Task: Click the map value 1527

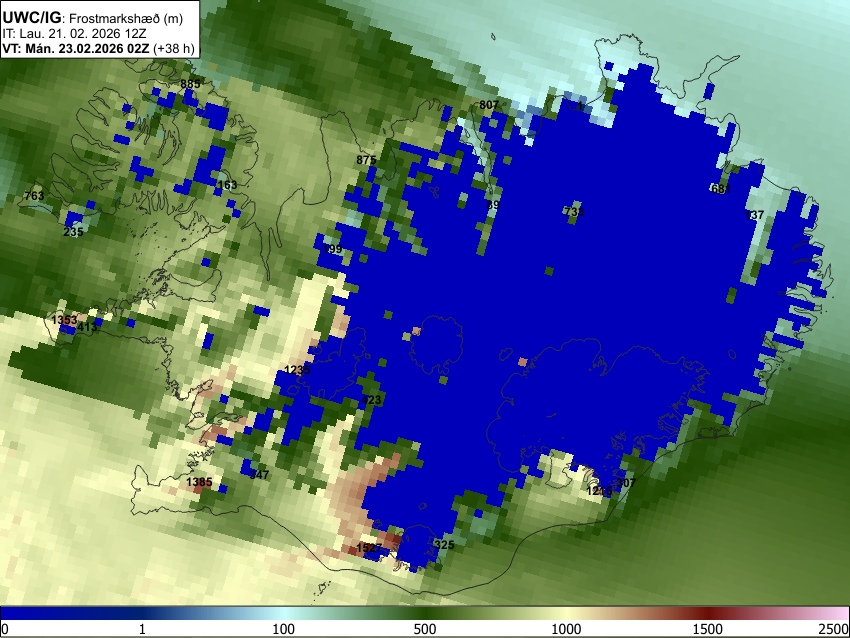Action: coord(370,547)
